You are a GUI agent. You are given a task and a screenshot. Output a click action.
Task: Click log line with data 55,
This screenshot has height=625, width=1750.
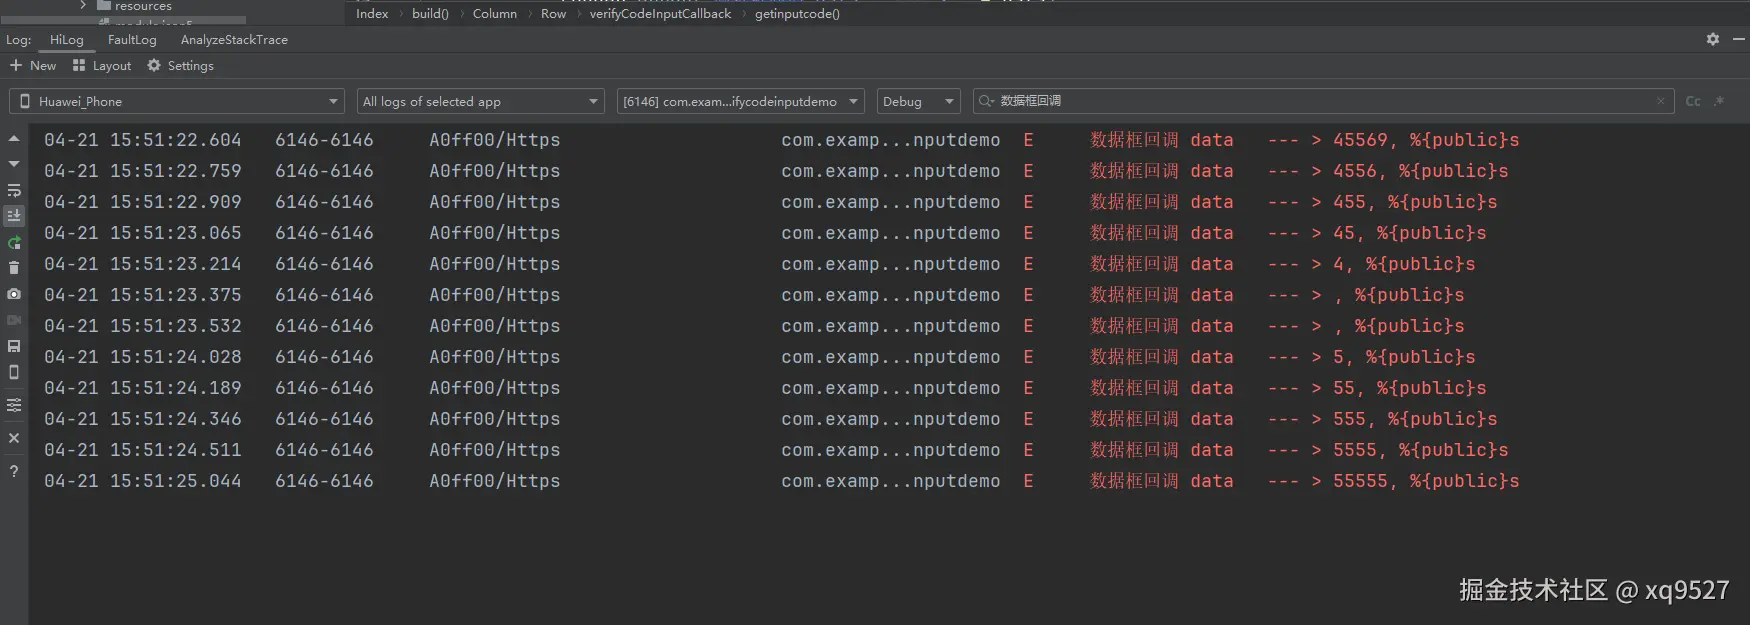[x=889, y=388]
